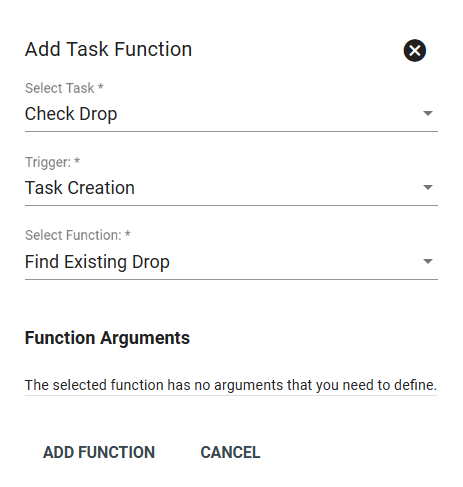Click the Add Task Function title

click(109, 49)
